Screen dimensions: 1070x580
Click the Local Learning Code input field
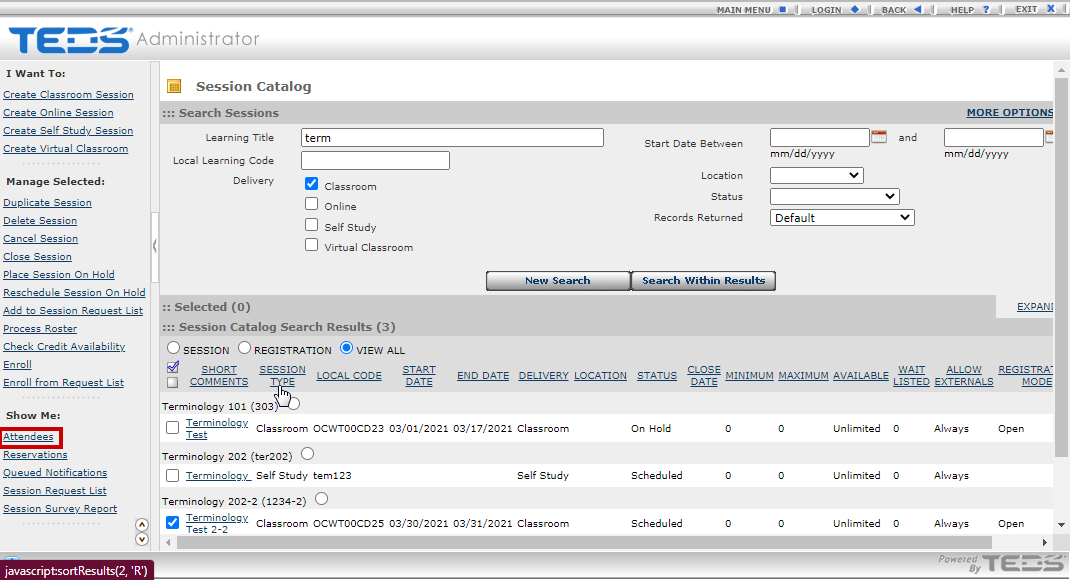tap(375, 161)
